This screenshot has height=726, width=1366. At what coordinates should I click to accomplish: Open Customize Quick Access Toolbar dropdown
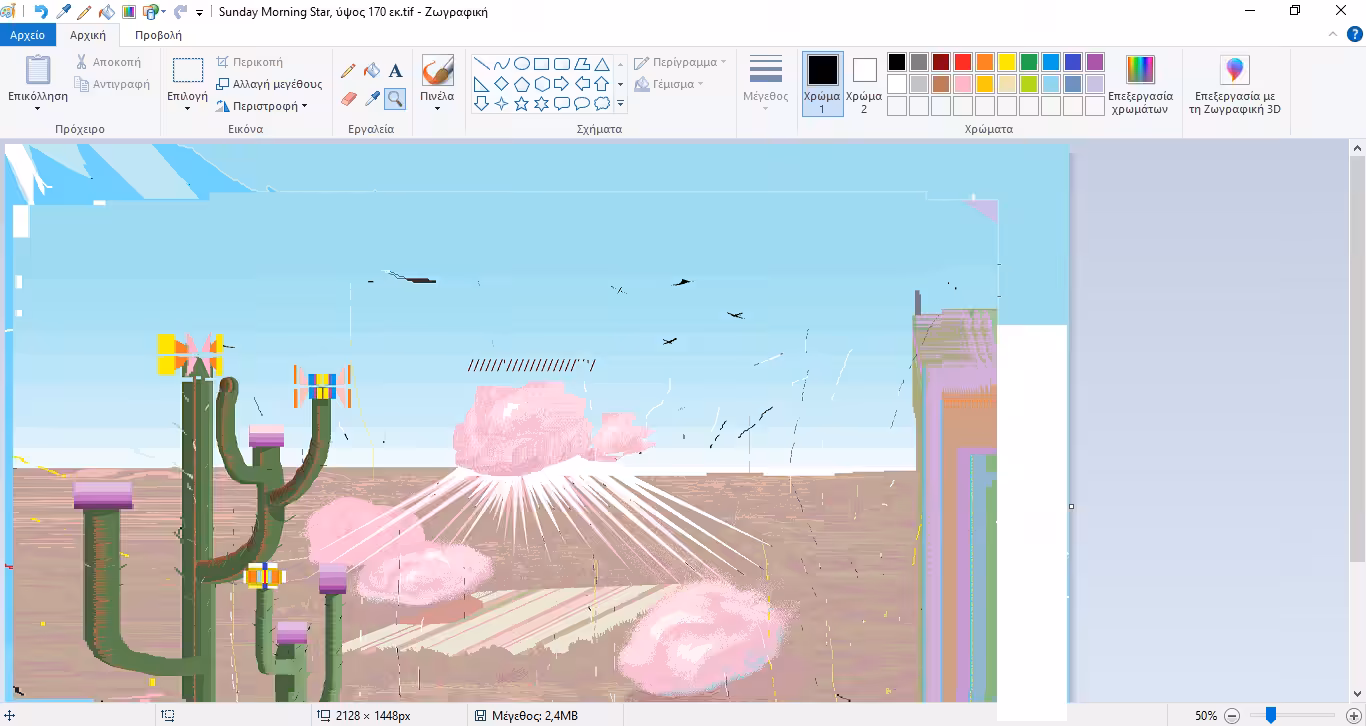199,13
